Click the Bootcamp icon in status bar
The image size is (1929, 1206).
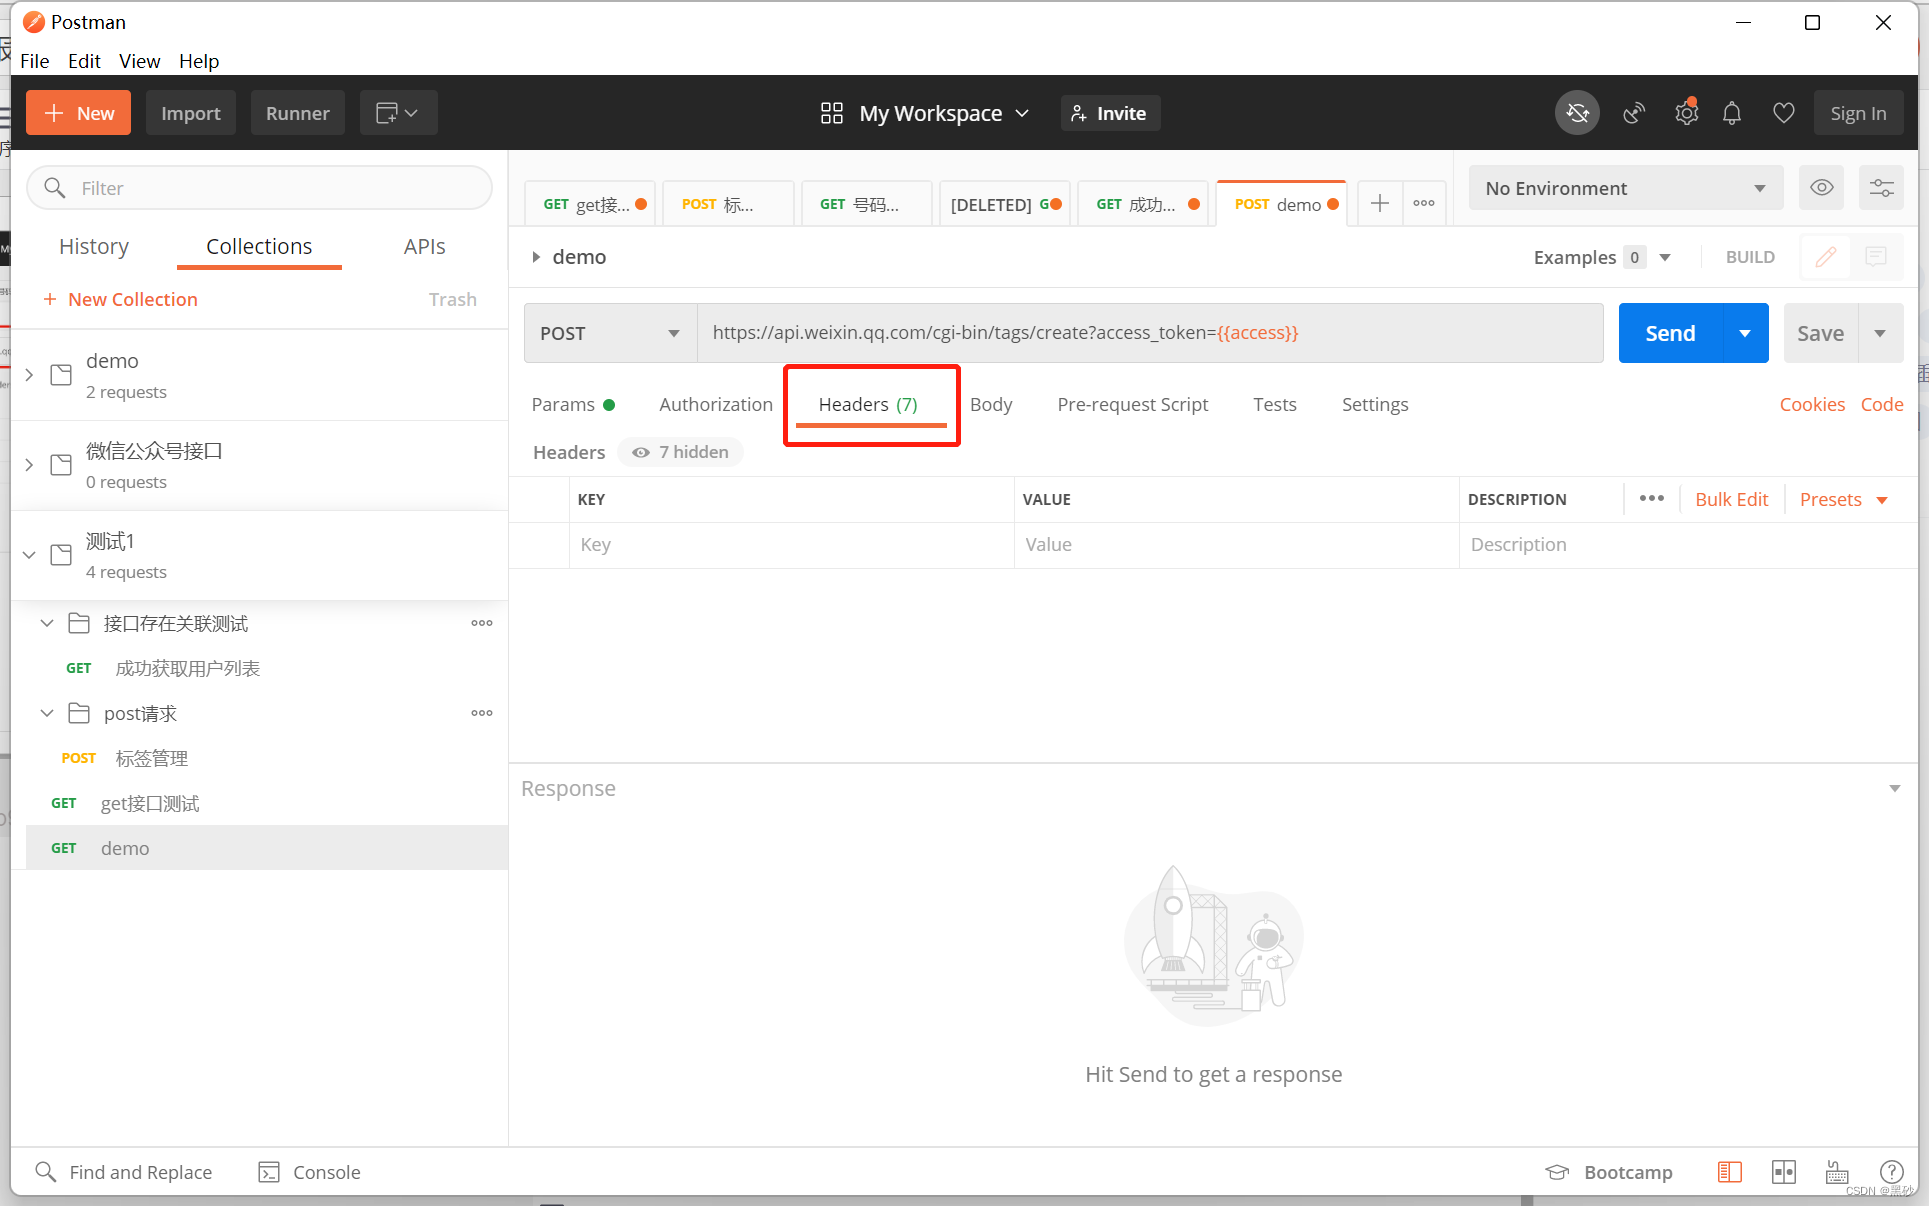coord(1558,1170)
